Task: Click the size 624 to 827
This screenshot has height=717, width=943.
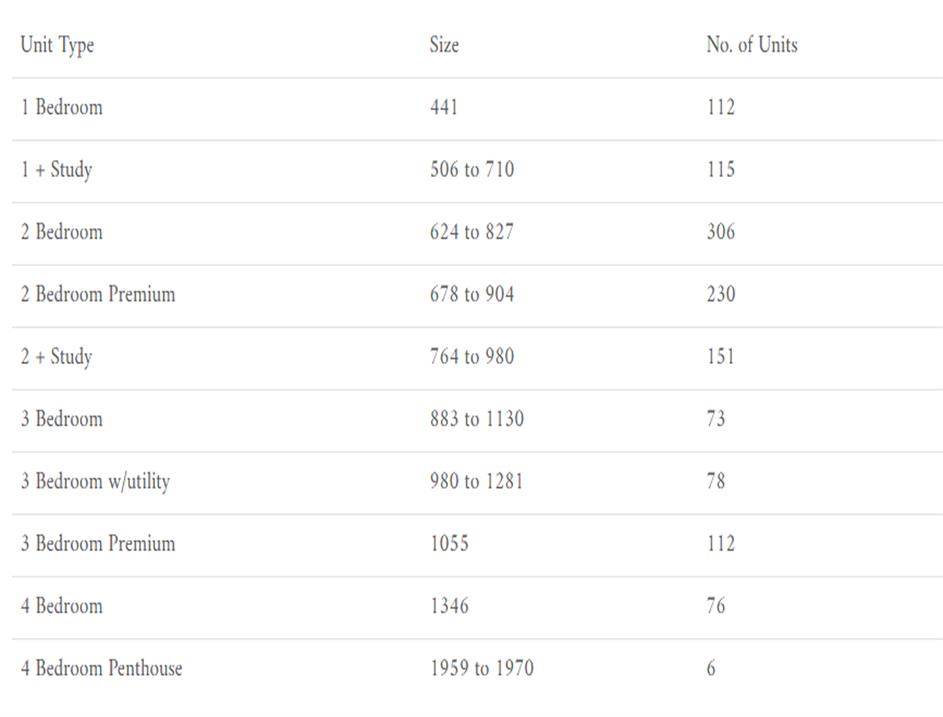Action: point(472,232)
